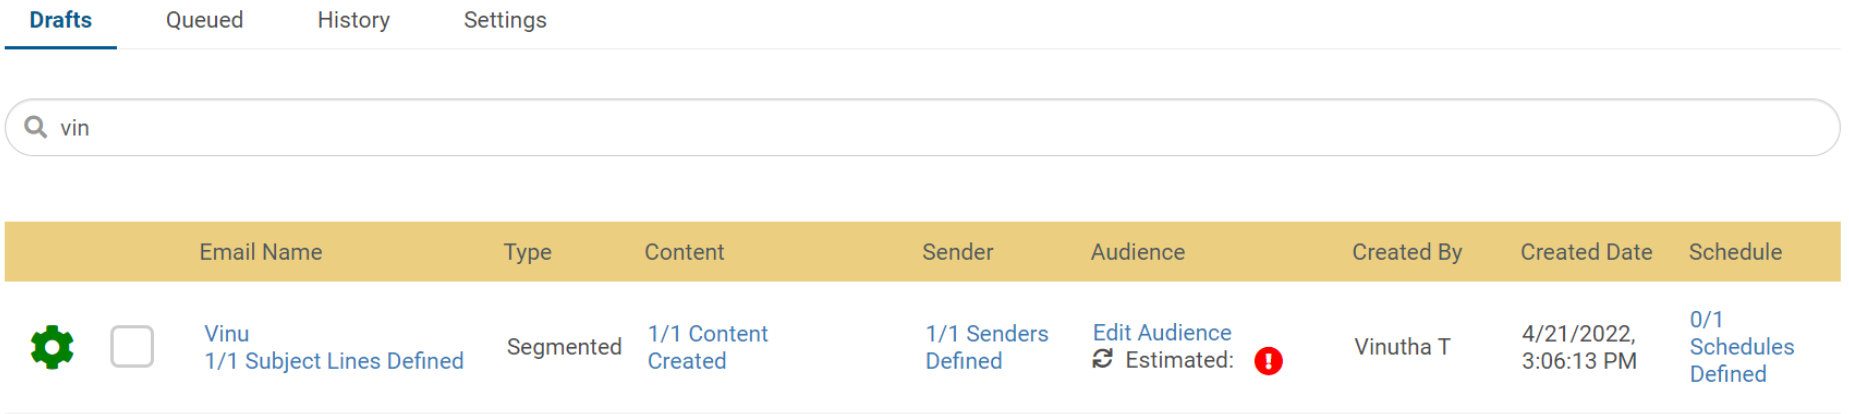Click 1/1 Subject Lines Defined link
Image resolution: width=1849 pixels, height=414 pixels.
tap(334, 361)
